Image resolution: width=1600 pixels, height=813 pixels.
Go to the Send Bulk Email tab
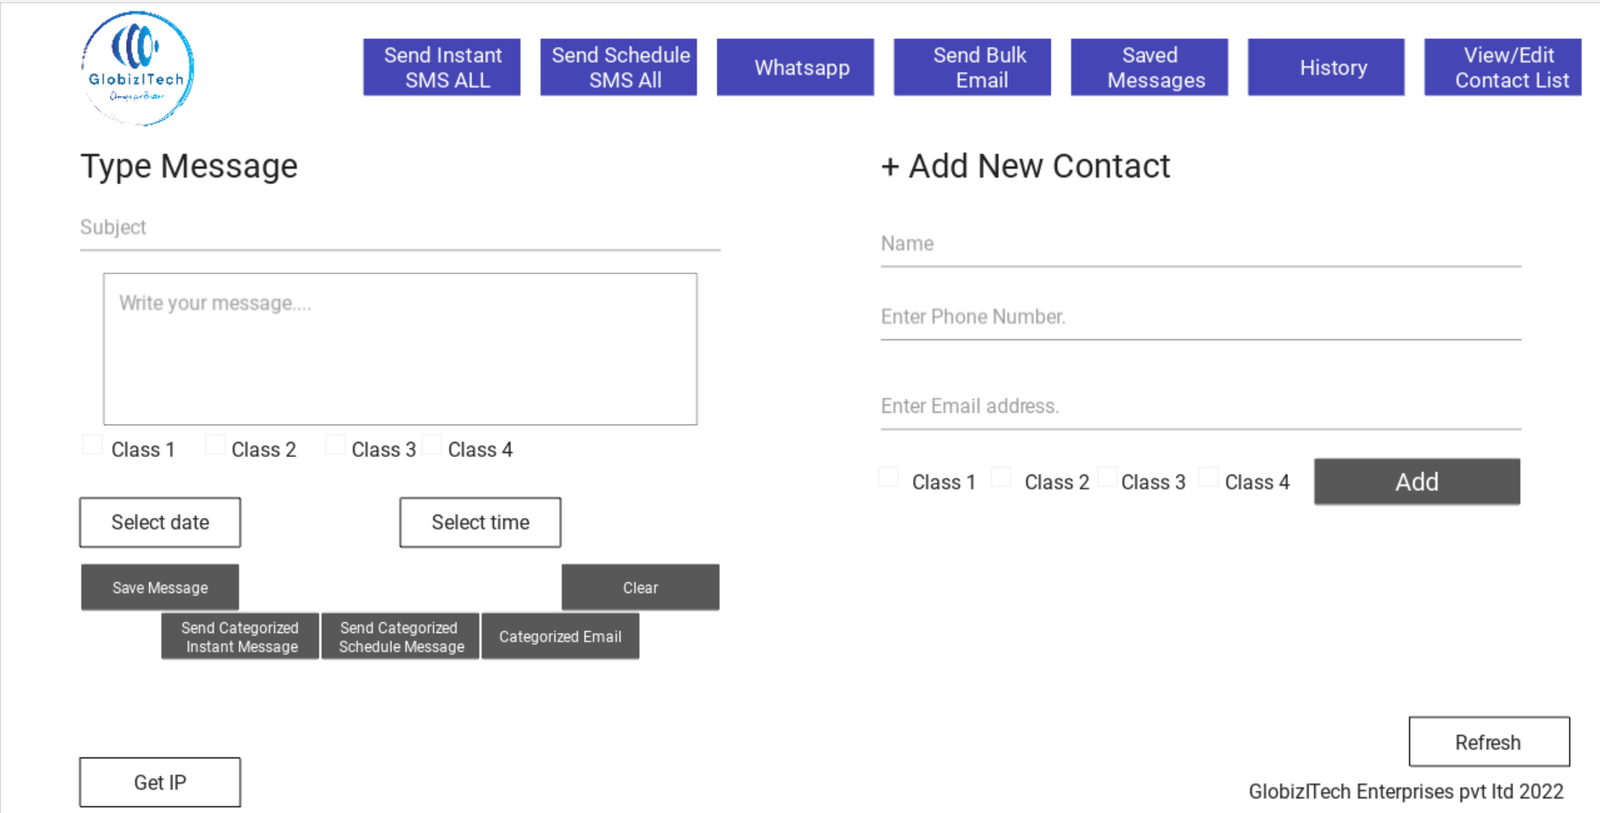click(x=973, y=68)
